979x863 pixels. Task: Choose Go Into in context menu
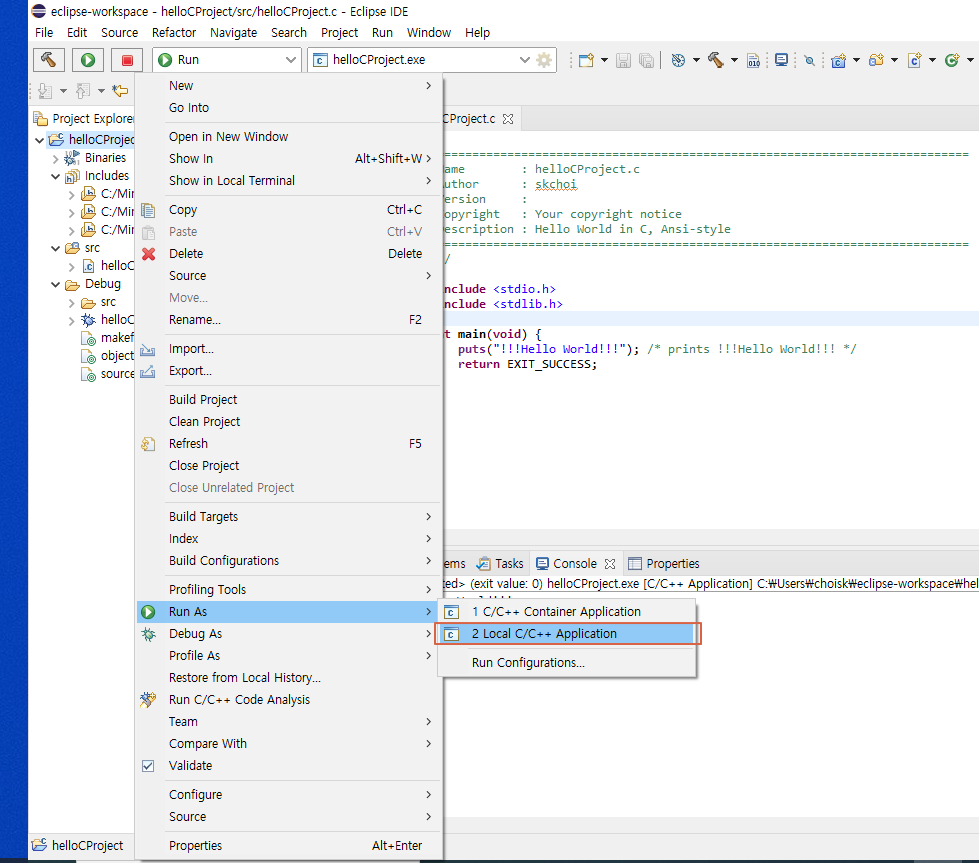coord(289,107)
